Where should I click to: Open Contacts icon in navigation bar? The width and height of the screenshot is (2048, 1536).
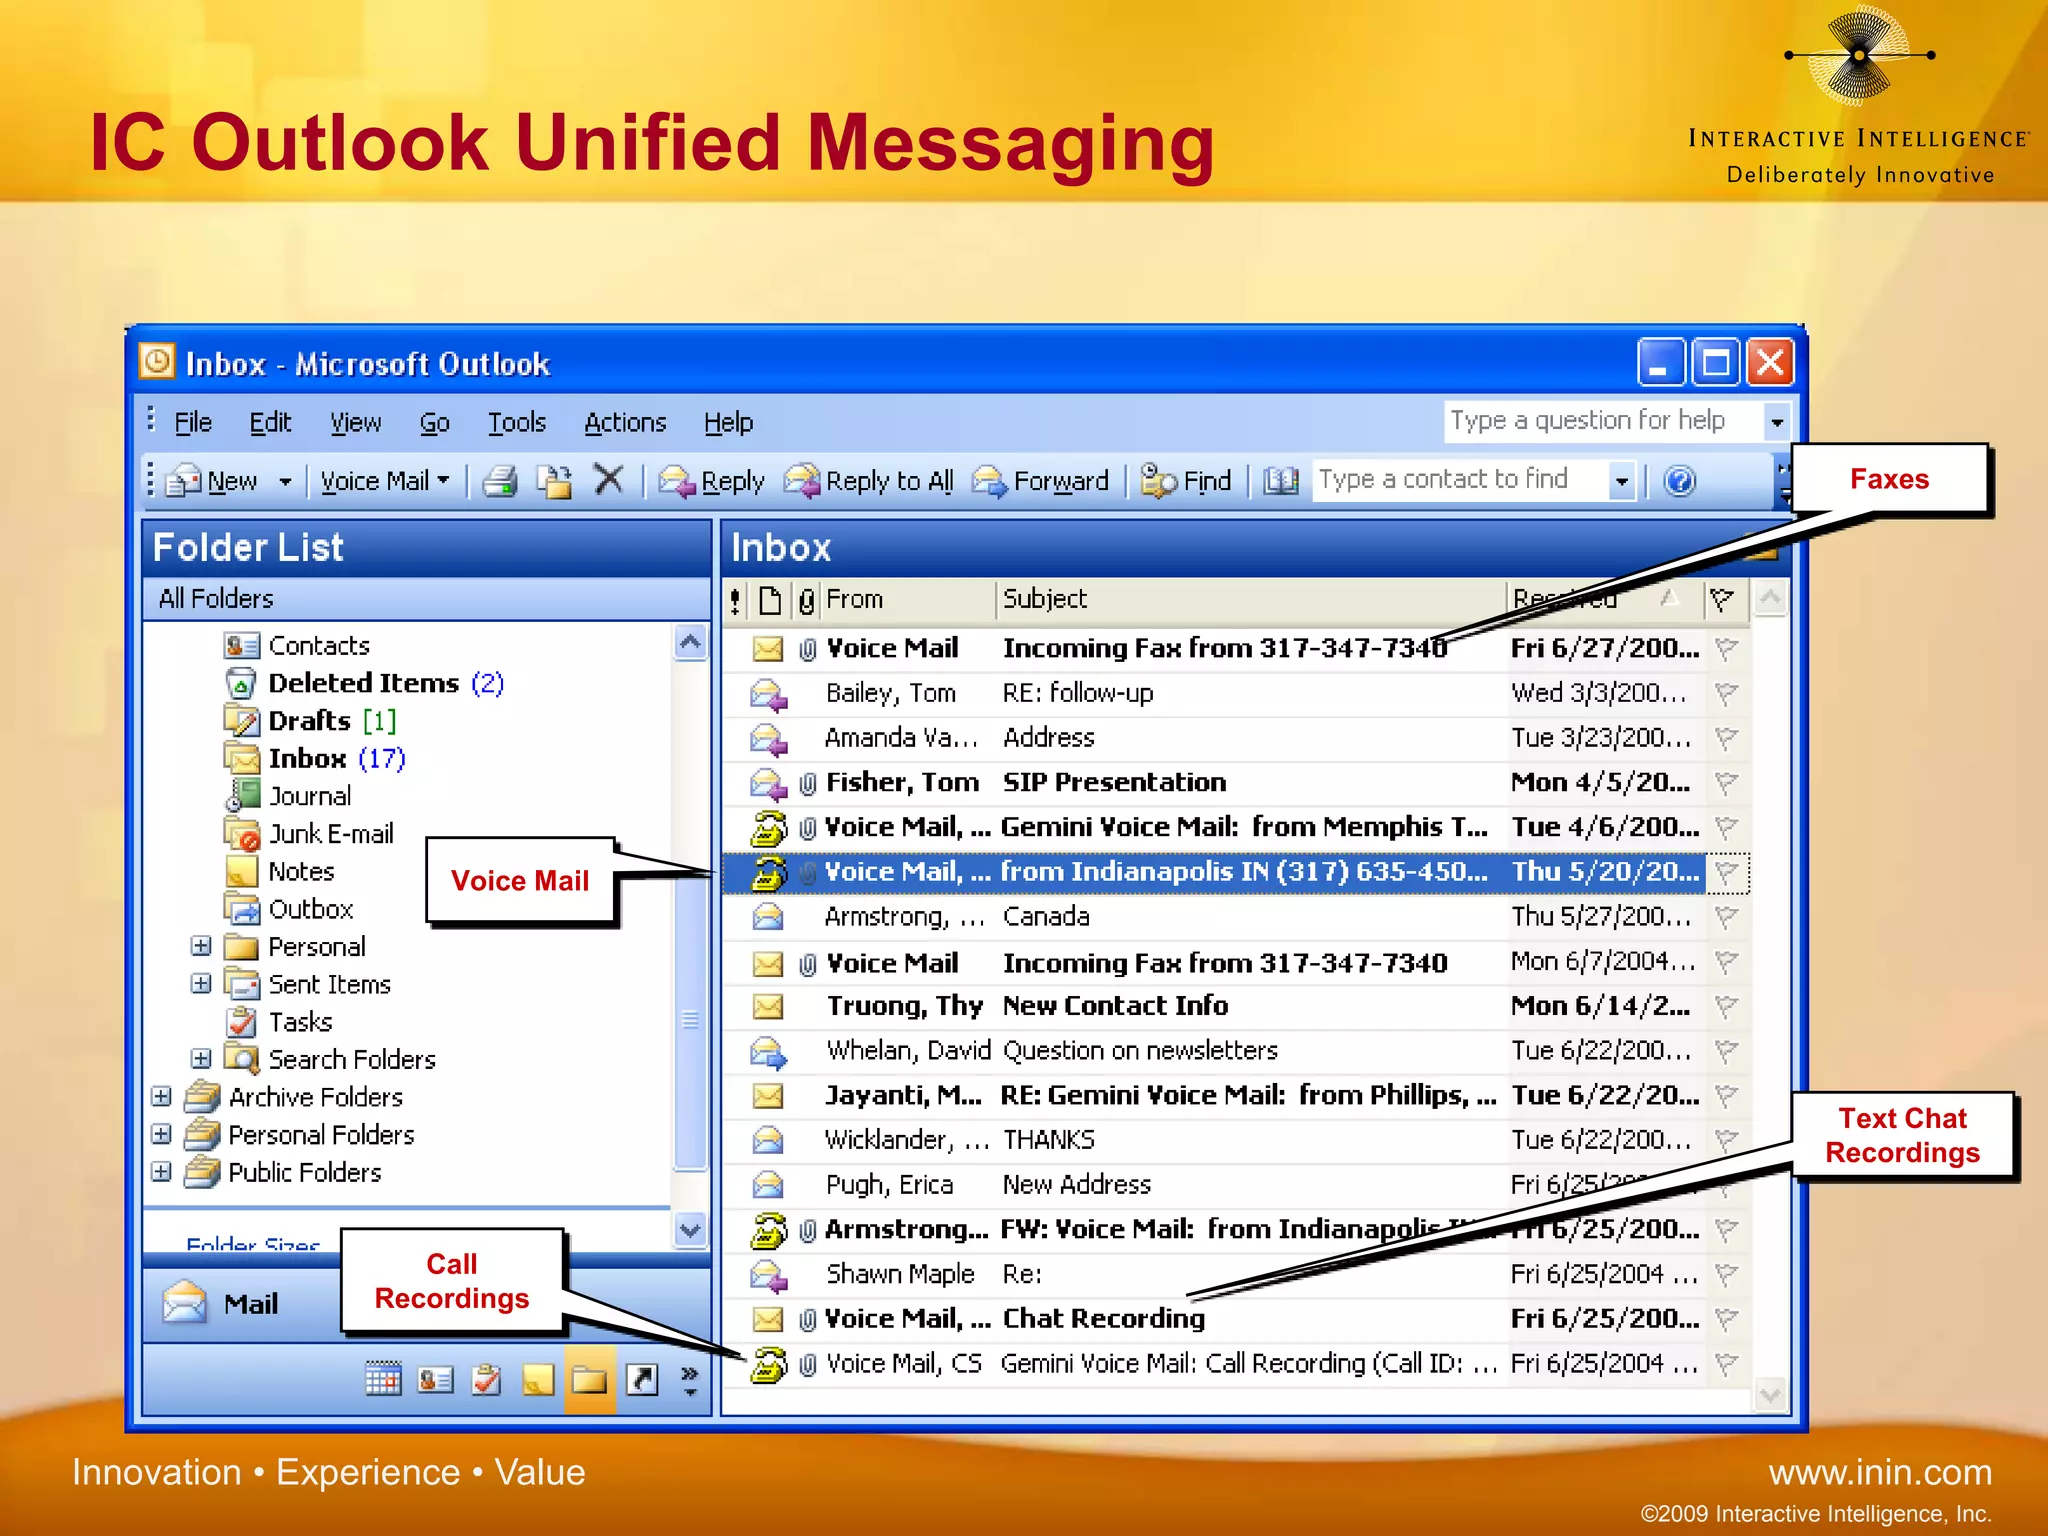click(435, 1380)
